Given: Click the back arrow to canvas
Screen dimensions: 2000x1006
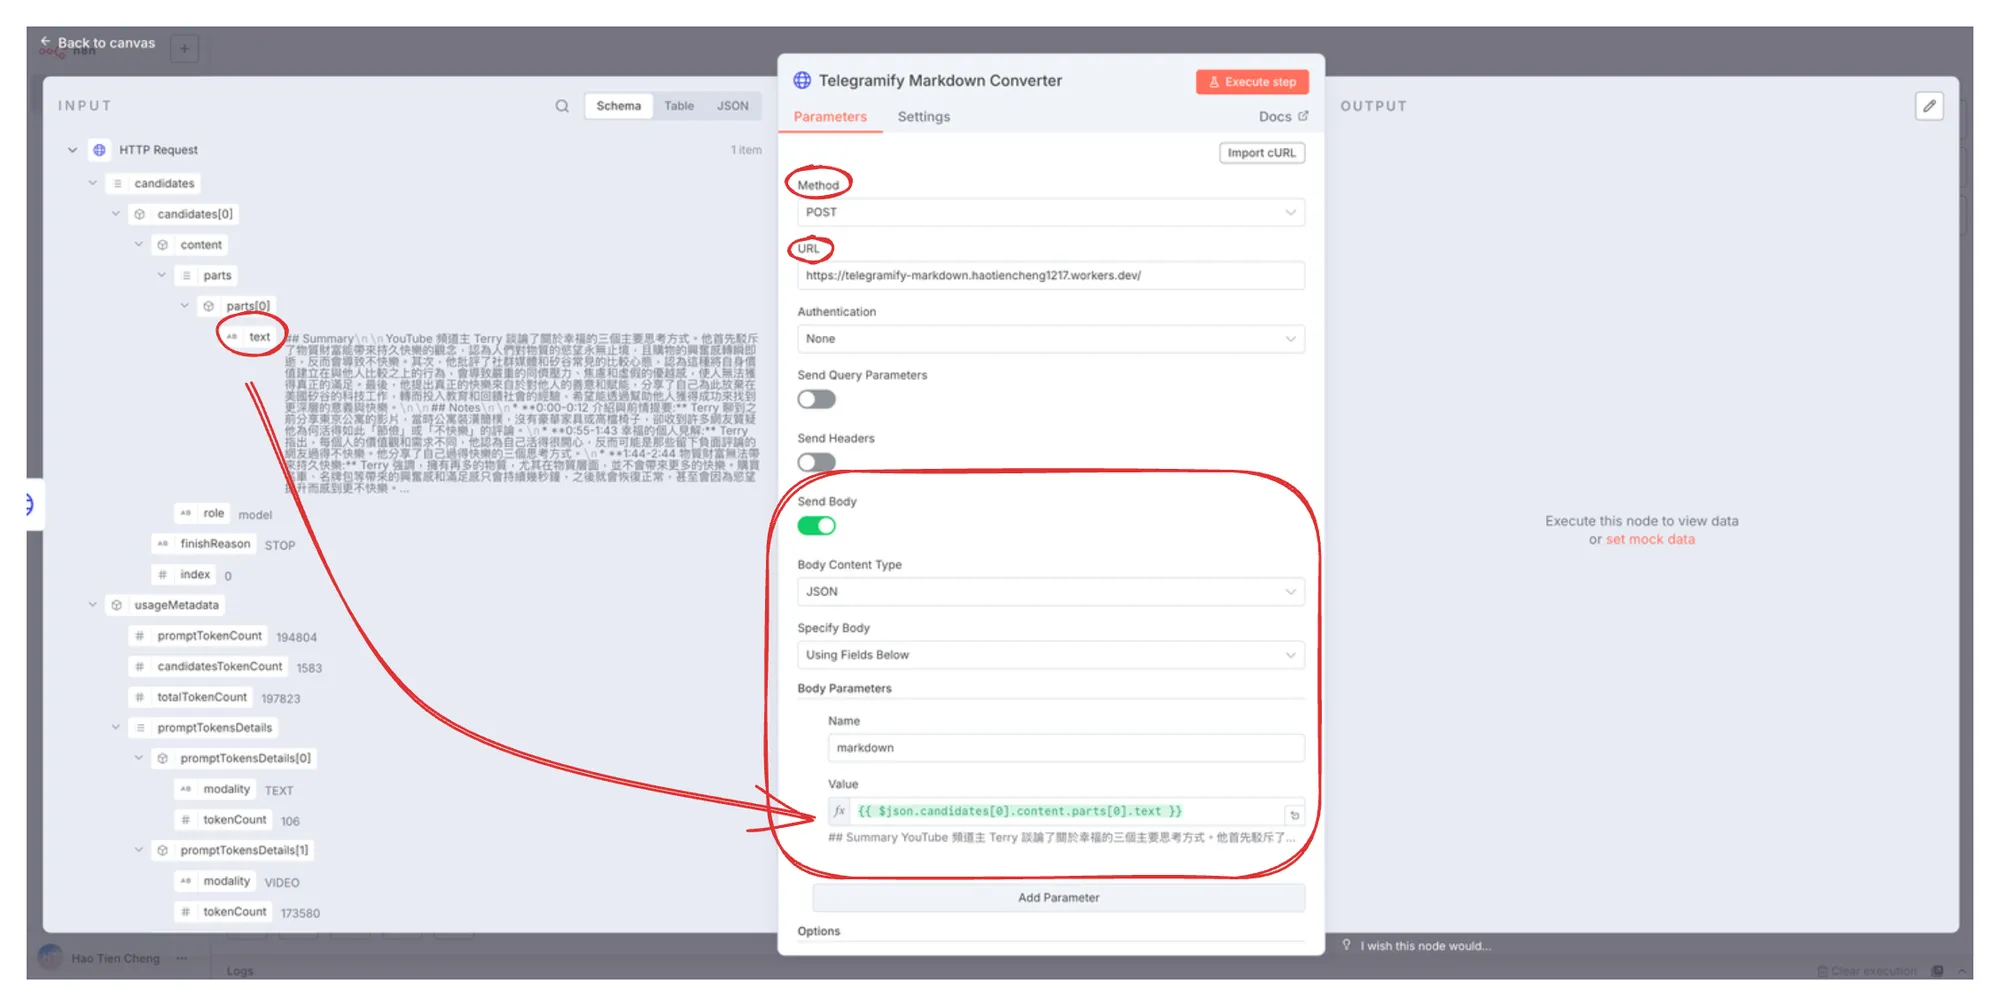Looking at the screenshot, I should pos(45,42).
